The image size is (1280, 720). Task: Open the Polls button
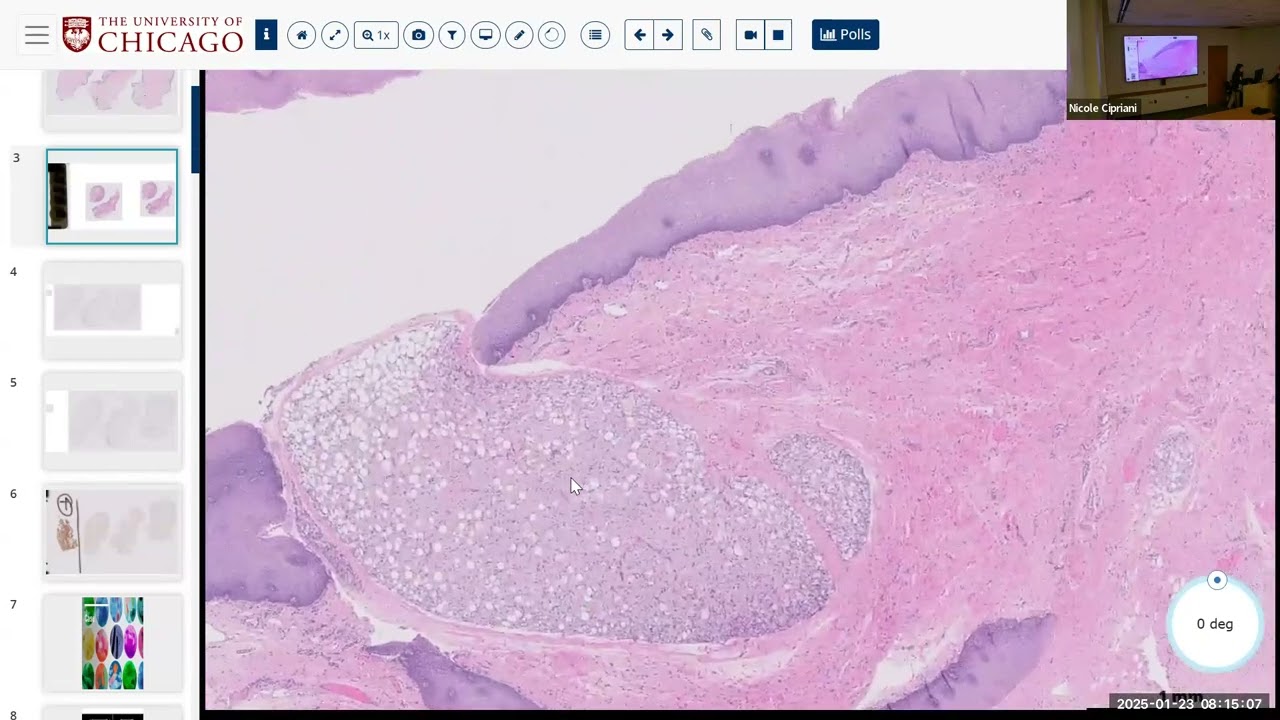click(x=845, y=35)
